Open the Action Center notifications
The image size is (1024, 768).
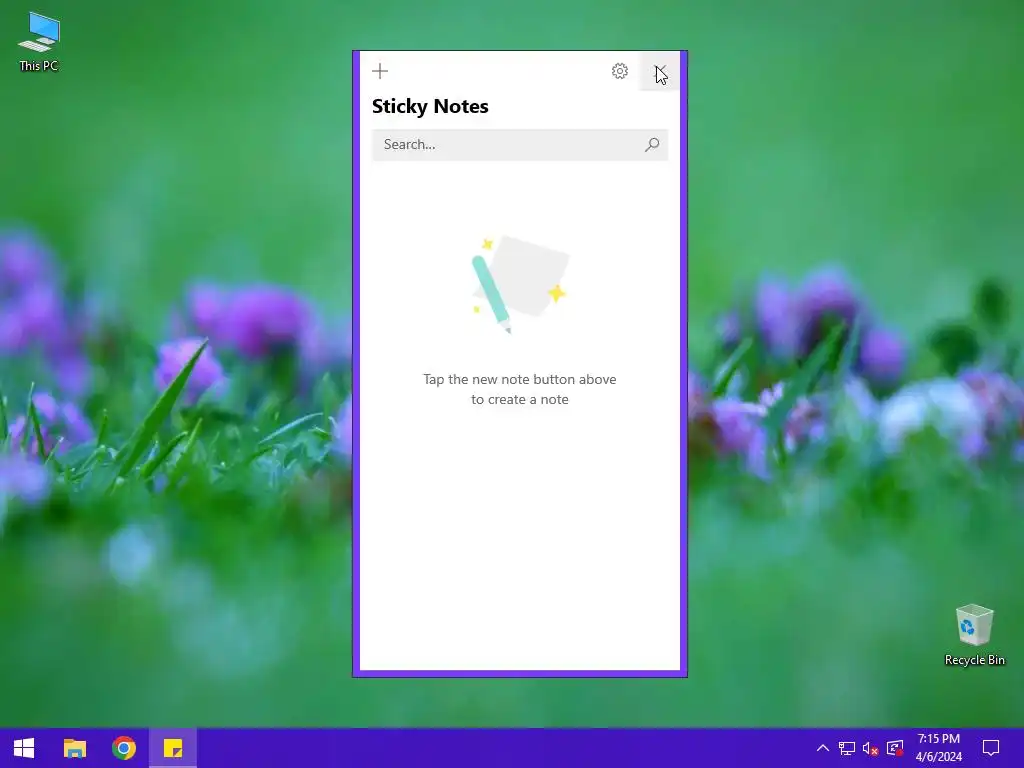click(x=991, y=748)
